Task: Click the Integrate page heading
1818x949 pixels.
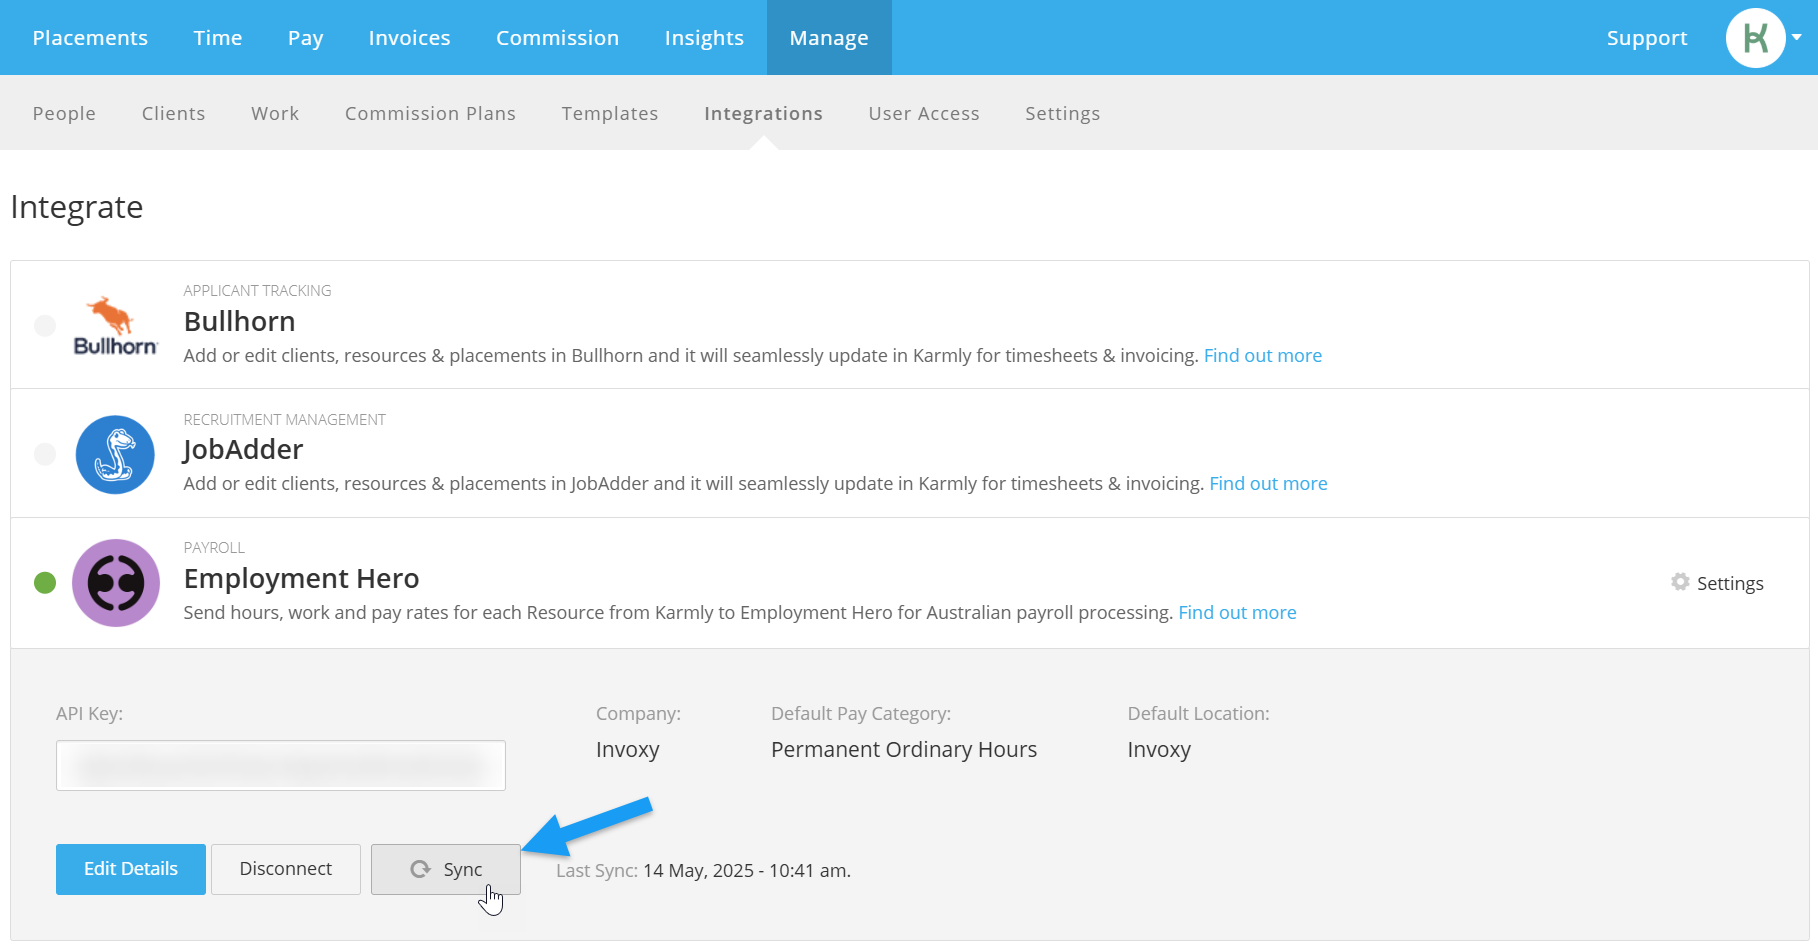Action: [77, 207]
